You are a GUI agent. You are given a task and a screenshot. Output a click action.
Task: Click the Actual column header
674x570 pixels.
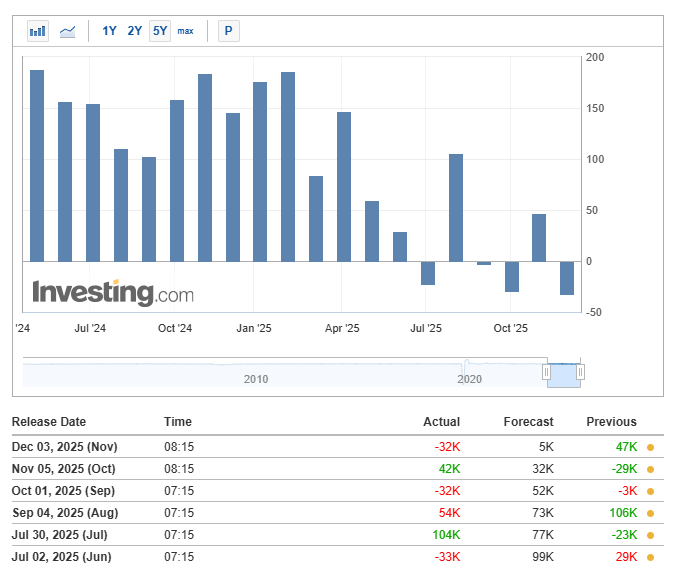441,422
